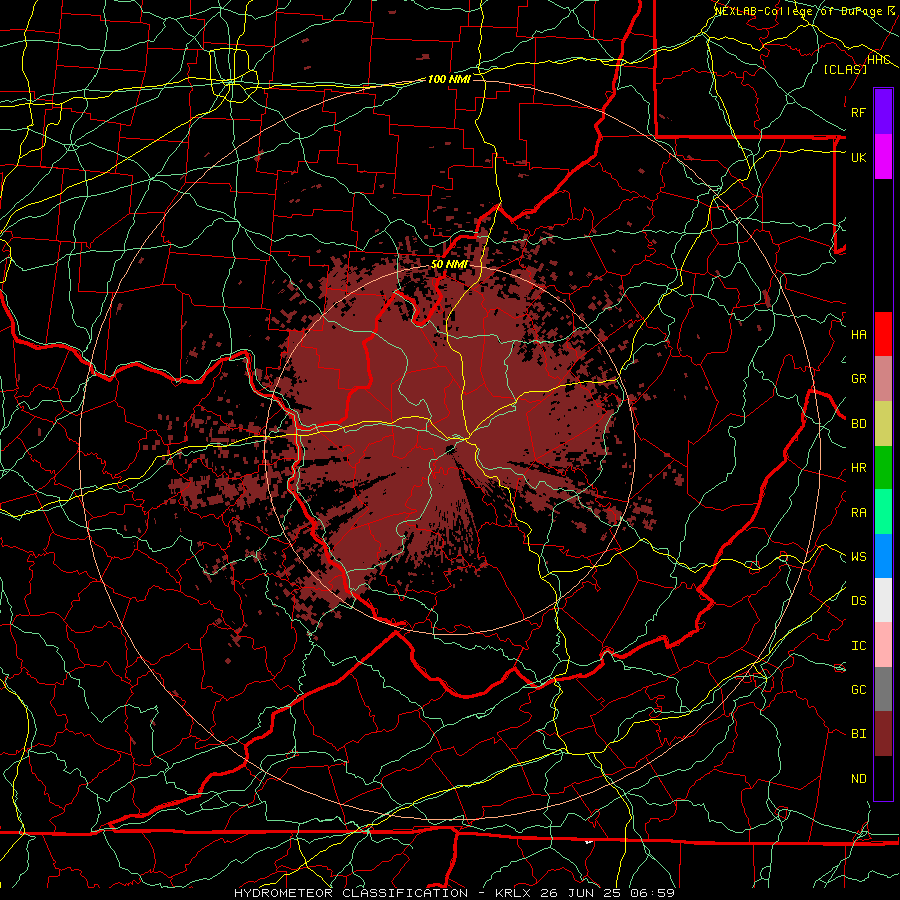Screen dimensions: 900x900
Task: Click the BD yellow legend swatch
Action: [x=883, y=424]
